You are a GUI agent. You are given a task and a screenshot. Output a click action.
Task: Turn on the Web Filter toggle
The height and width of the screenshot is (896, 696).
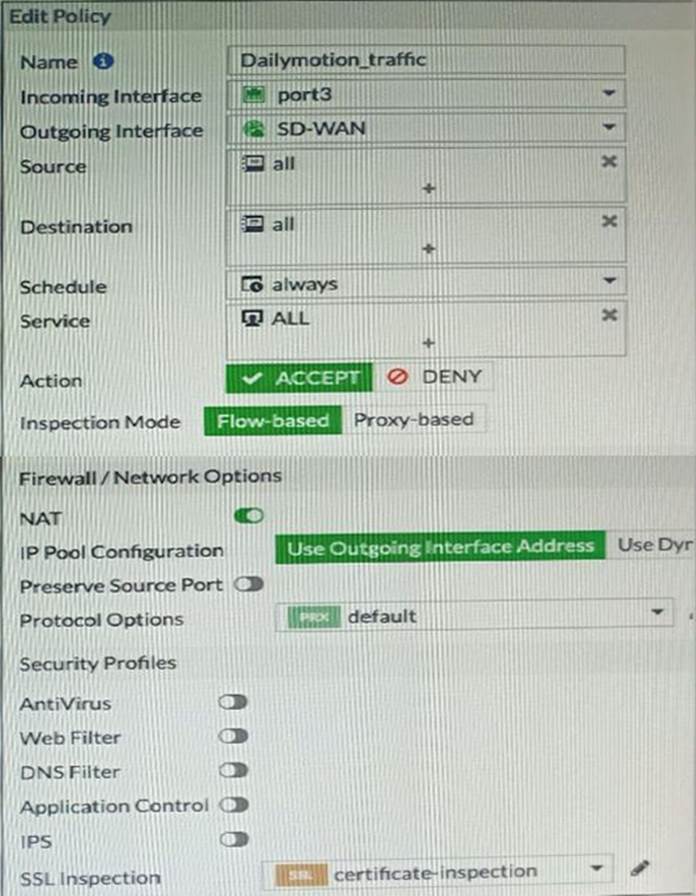(x=233, y=736)
